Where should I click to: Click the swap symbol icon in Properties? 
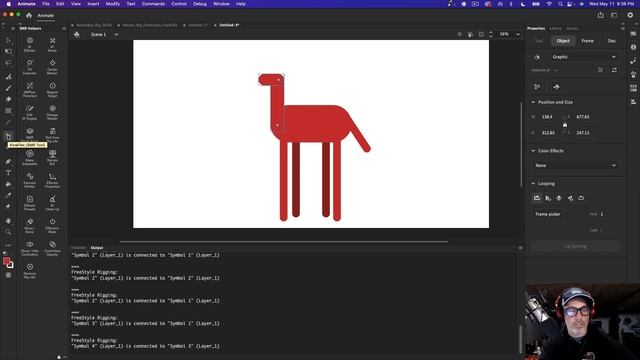[614, 70]
